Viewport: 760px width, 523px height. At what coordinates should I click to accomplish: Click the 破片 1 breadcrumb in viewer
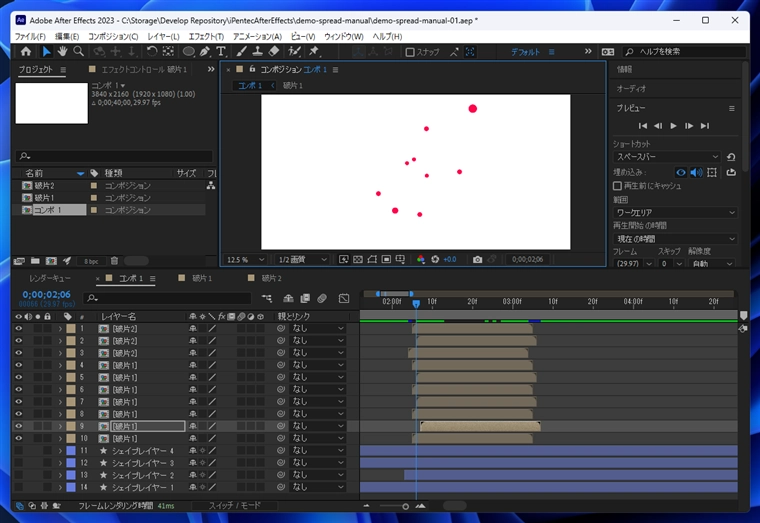(x=293, y=85)
